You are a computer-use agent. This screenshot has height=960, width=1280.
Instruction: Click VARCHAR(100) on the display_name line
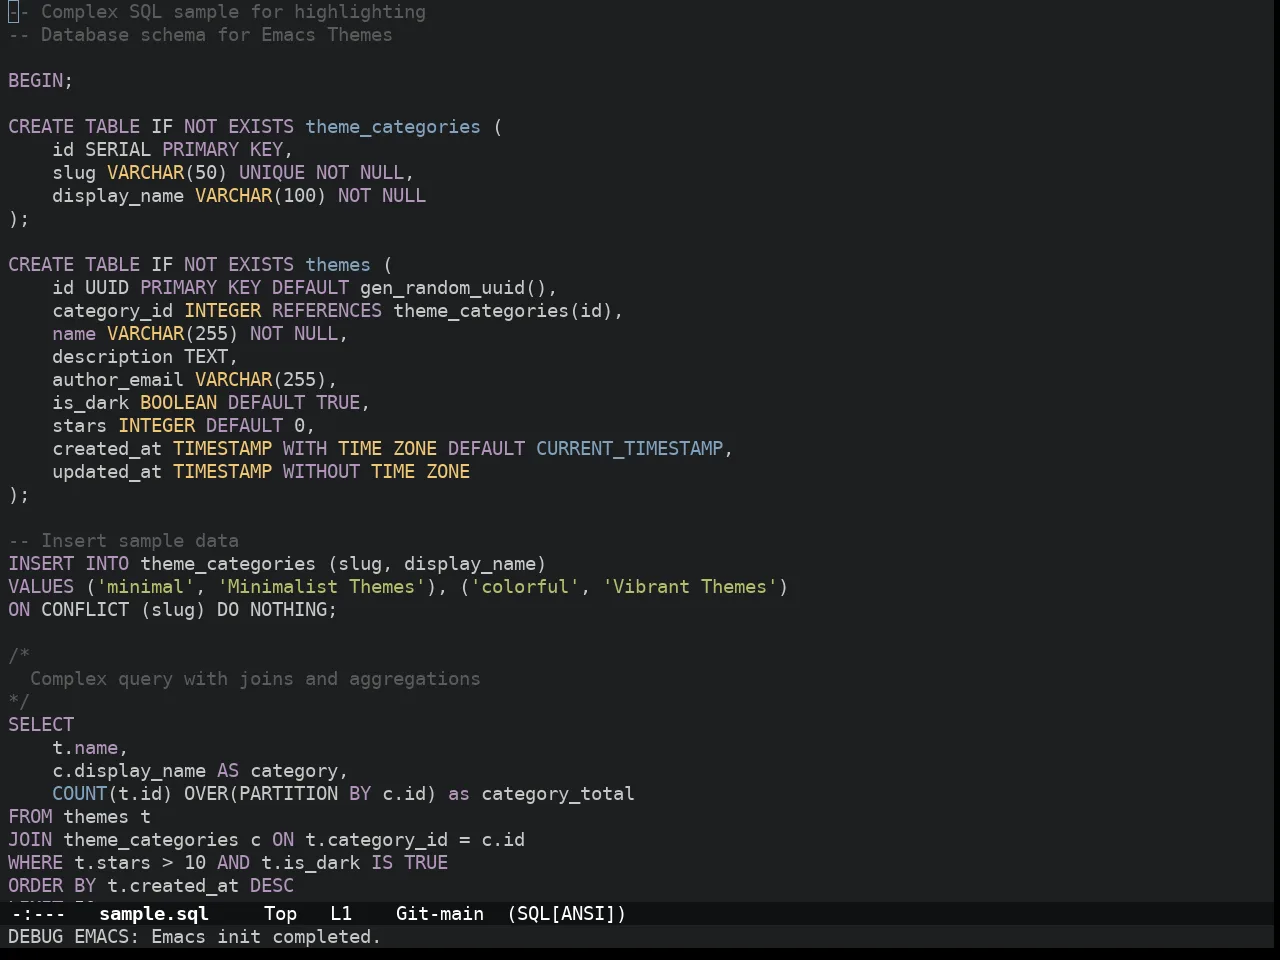[x=261, y=195]
